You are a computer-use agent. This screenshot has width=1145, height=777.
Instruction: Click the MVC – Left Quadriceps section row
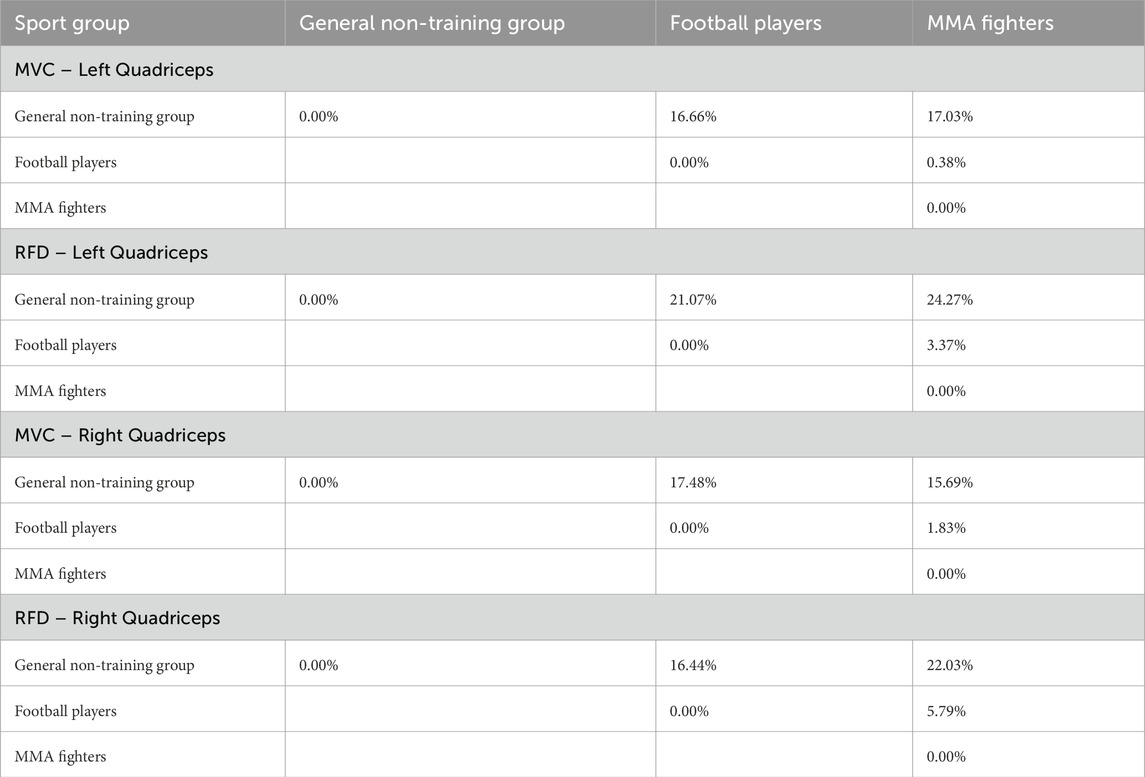[x=572, y=69]
